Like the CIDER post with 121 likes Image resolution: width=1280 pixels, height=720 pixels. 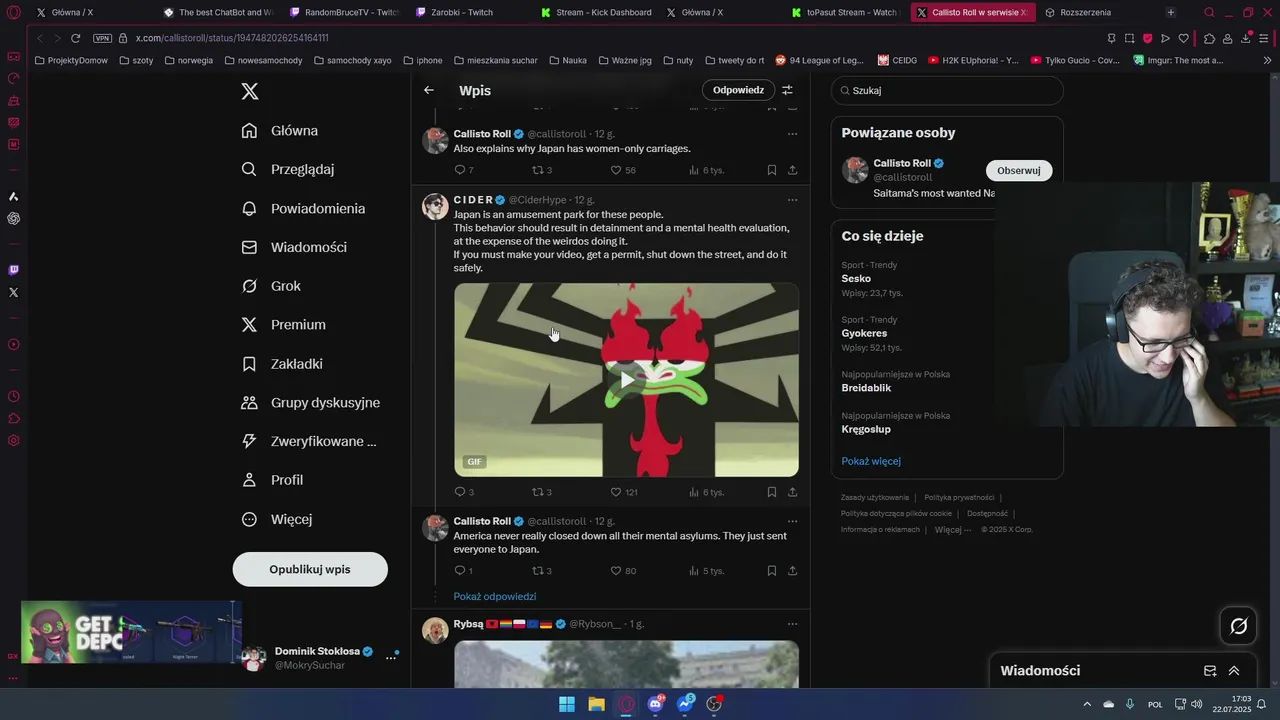click(617, 492)
